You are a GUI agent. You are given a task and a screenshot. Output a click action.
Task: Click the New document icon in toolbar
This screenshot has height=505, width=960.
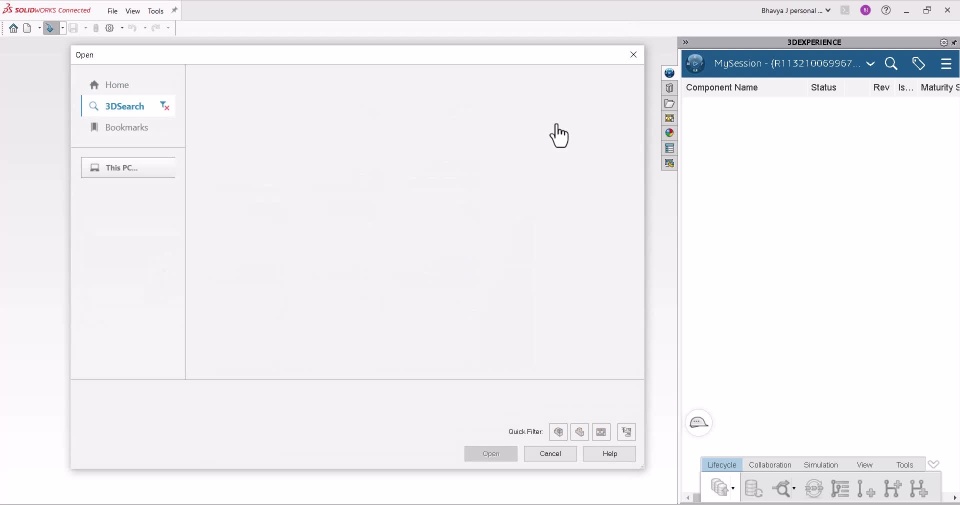[x=27, y=28]
